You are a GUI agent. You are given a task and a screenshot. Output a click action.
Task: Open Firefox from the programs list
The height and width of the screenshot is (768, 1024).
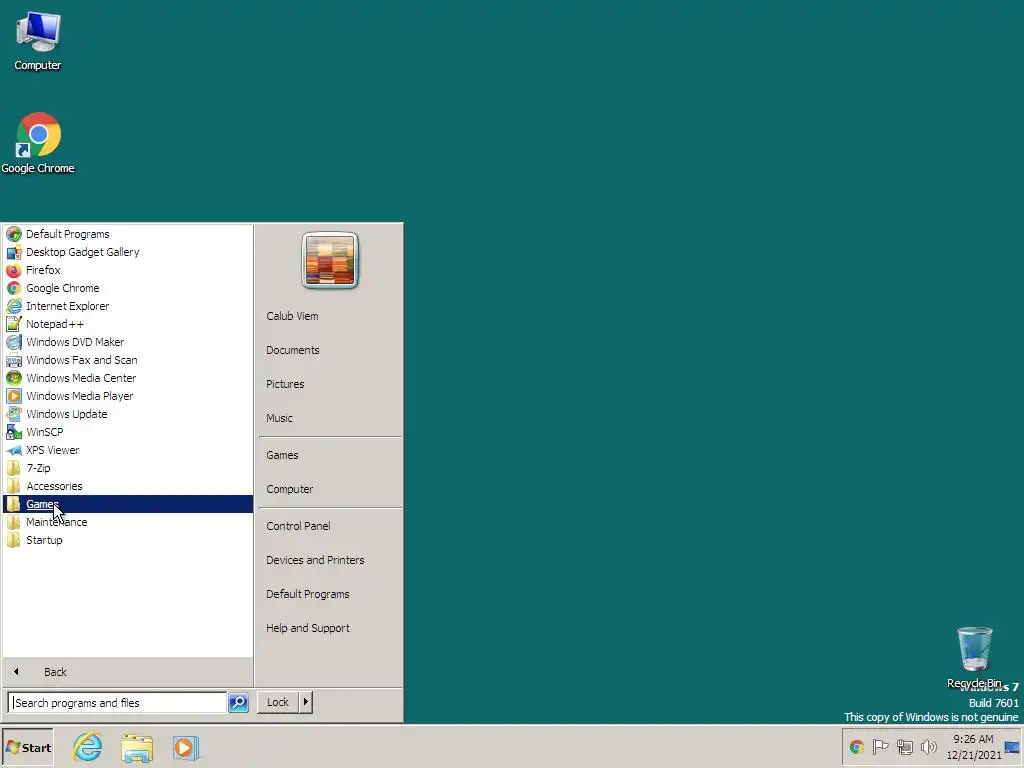click(128, 270)
